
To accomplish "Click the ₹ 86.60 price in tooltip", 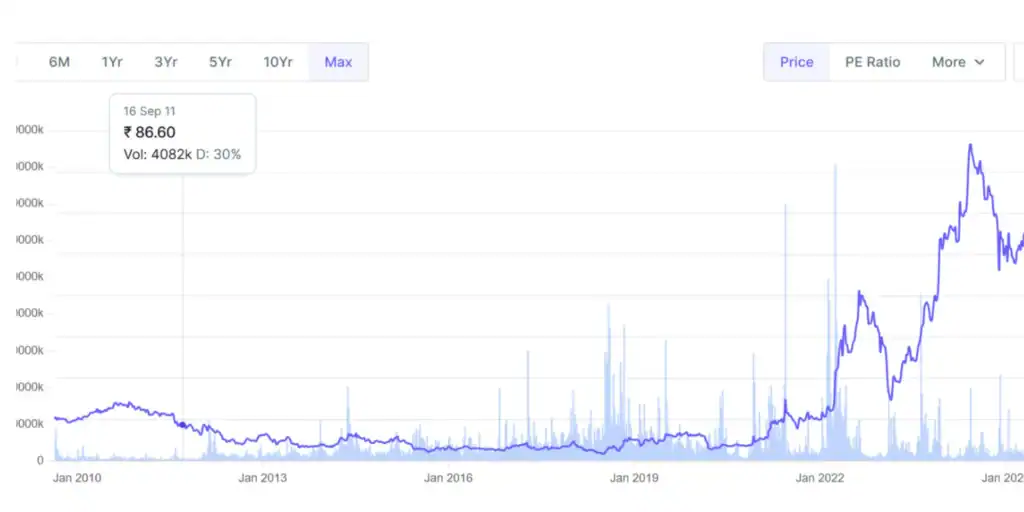I will point(150,132).
